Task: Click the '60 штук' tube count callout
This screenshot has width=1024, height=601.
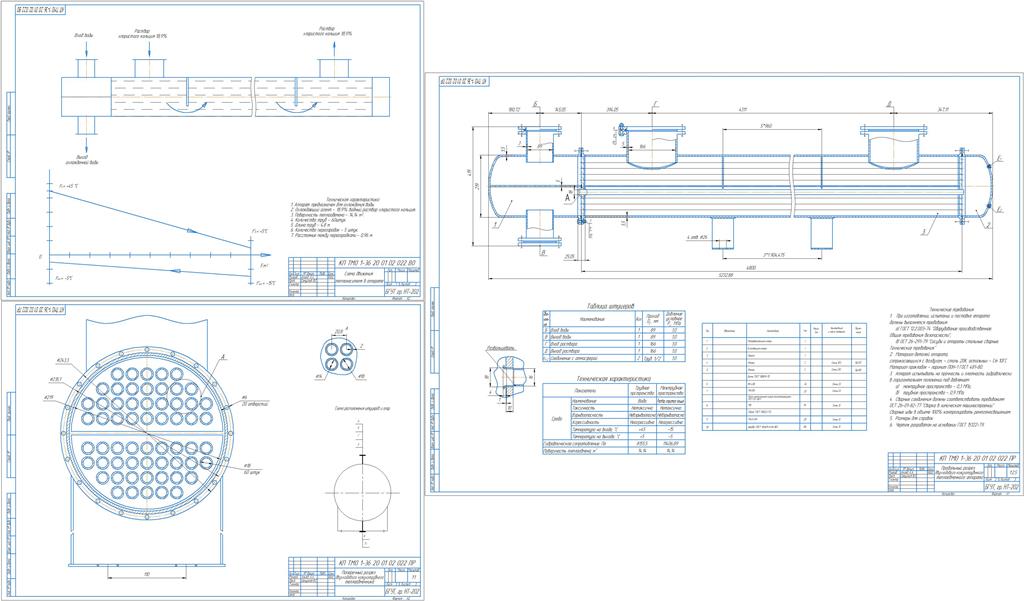Action: pyautogui.click(x=251, y=471)
